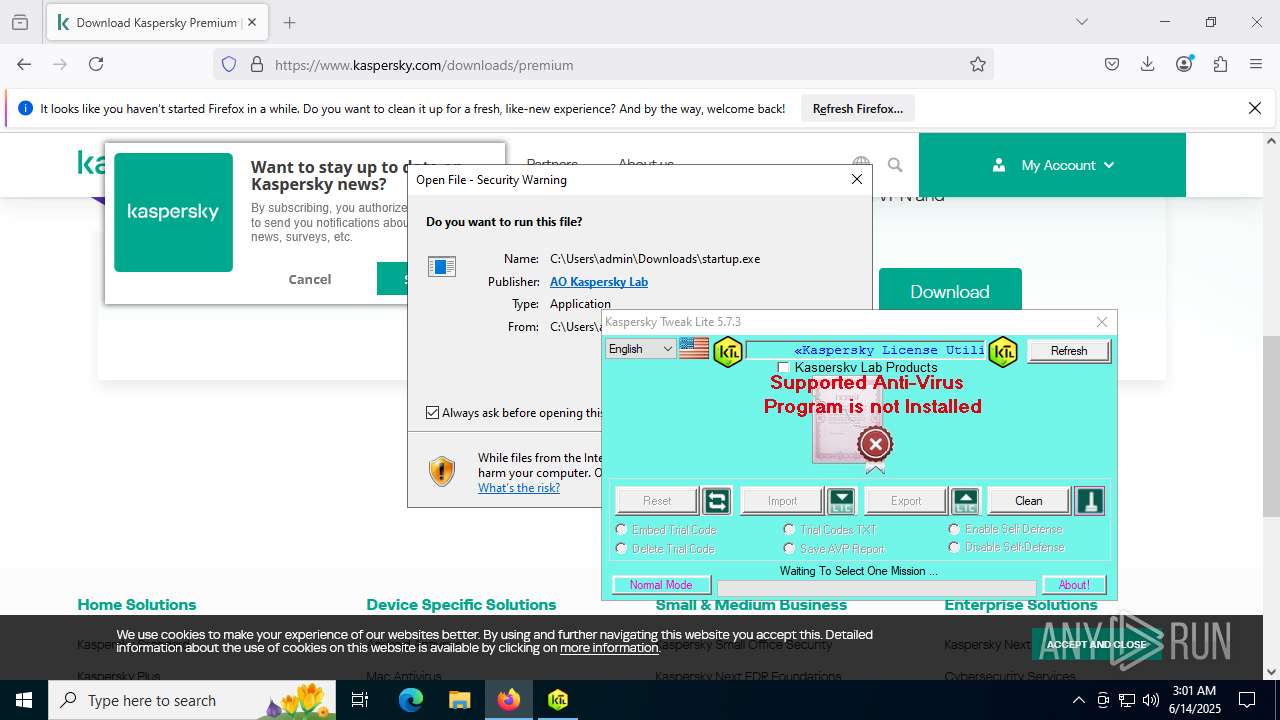Image resolution: width=1280 pixels, height=720 pixels.
Task: Click the Windows taskbar search box
Action: (192, 700)
